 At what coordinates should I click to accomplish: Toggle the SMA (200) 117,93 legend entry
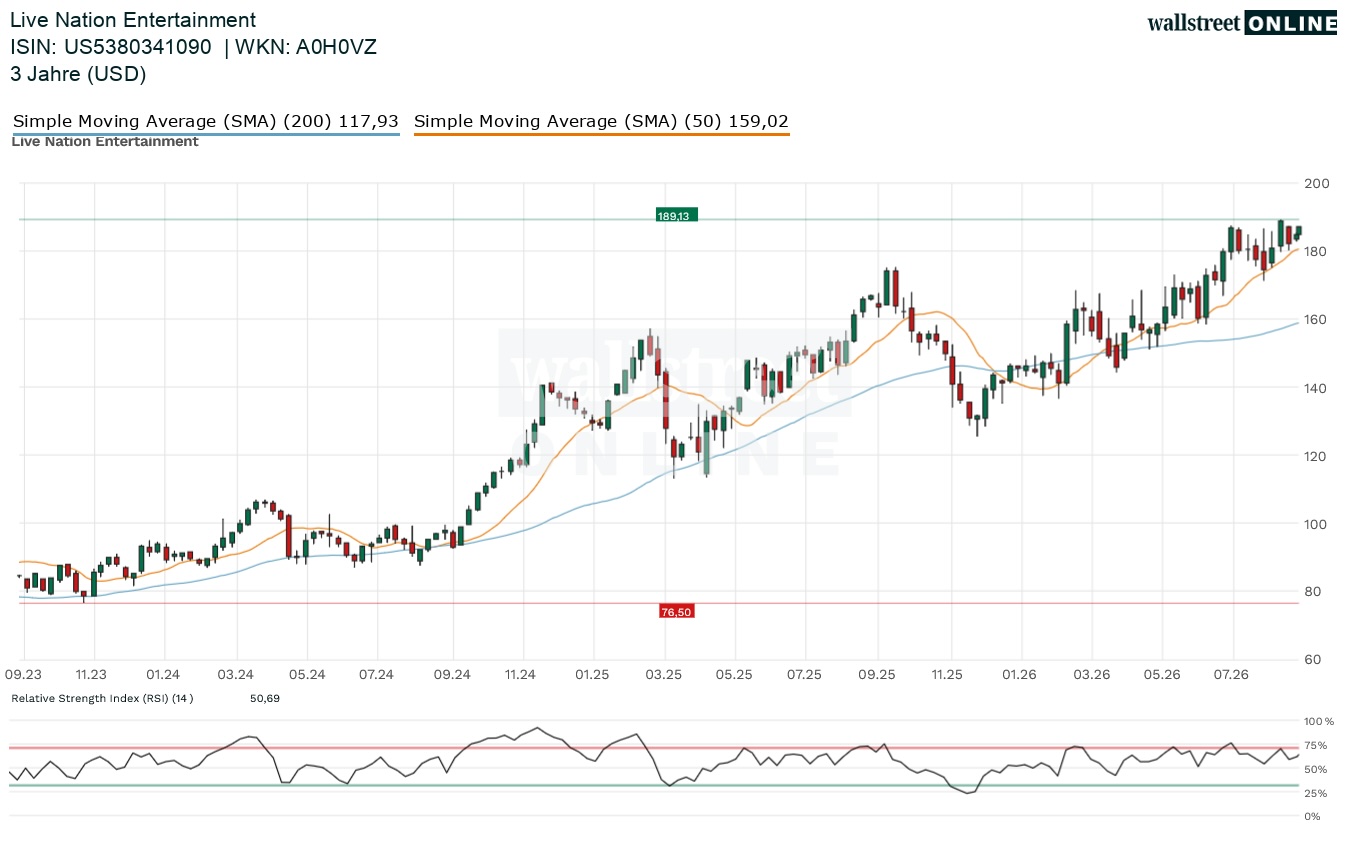(x=206, y=122)
